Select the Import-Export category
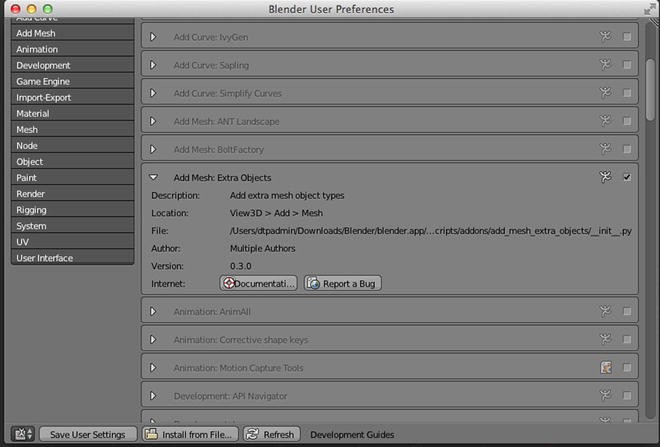The height and width of the screenshot is (447, 660). (x=72, y=97)
